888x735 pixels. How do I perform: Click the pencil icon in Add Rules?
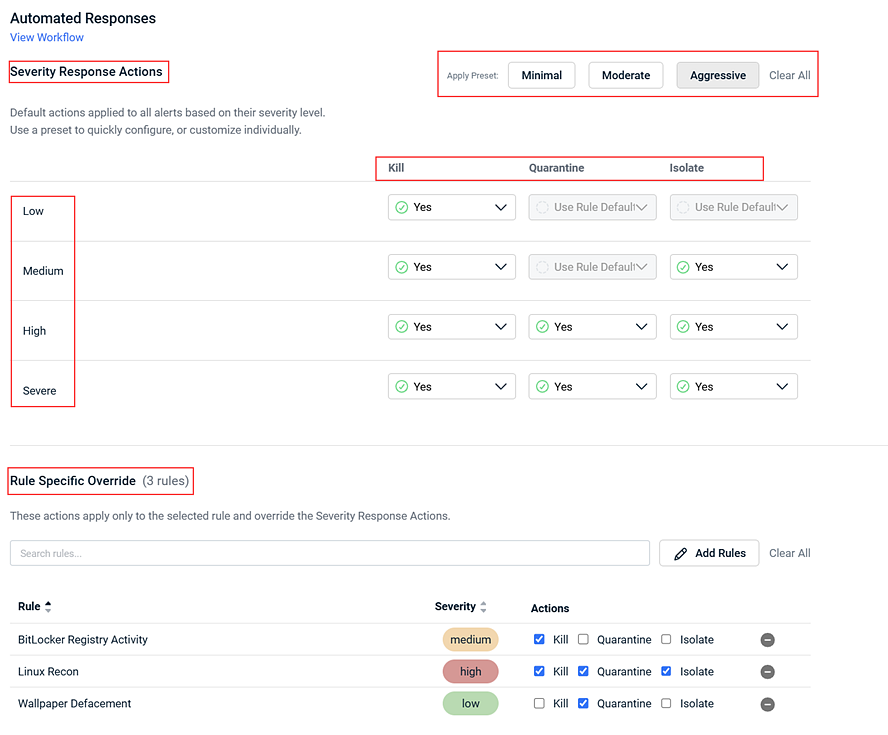click(681, 554)
